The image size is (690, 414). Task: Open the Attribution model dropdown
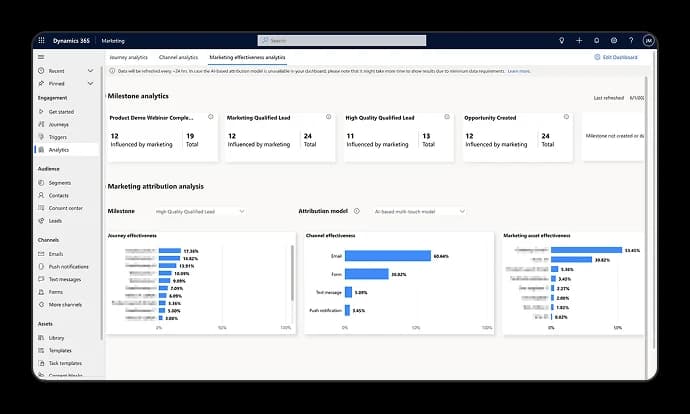419,211
